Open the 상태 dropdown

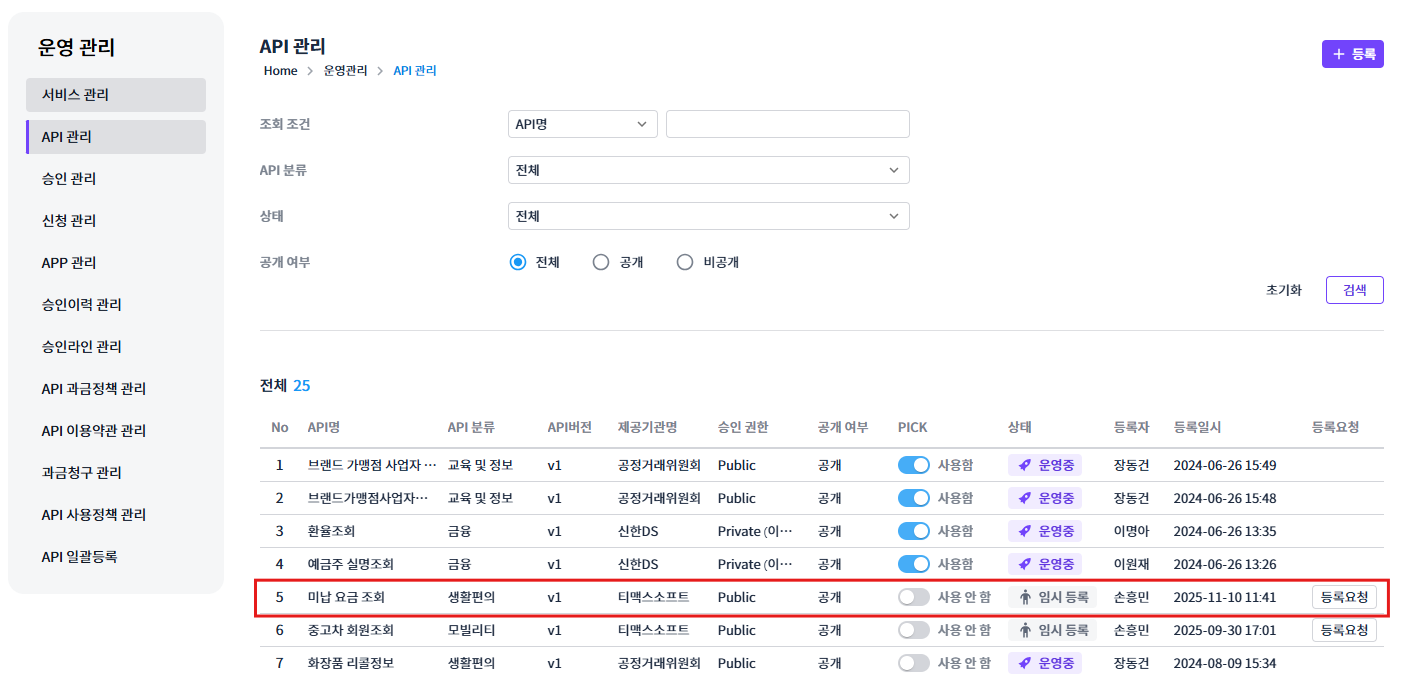(x=709, y=216)
